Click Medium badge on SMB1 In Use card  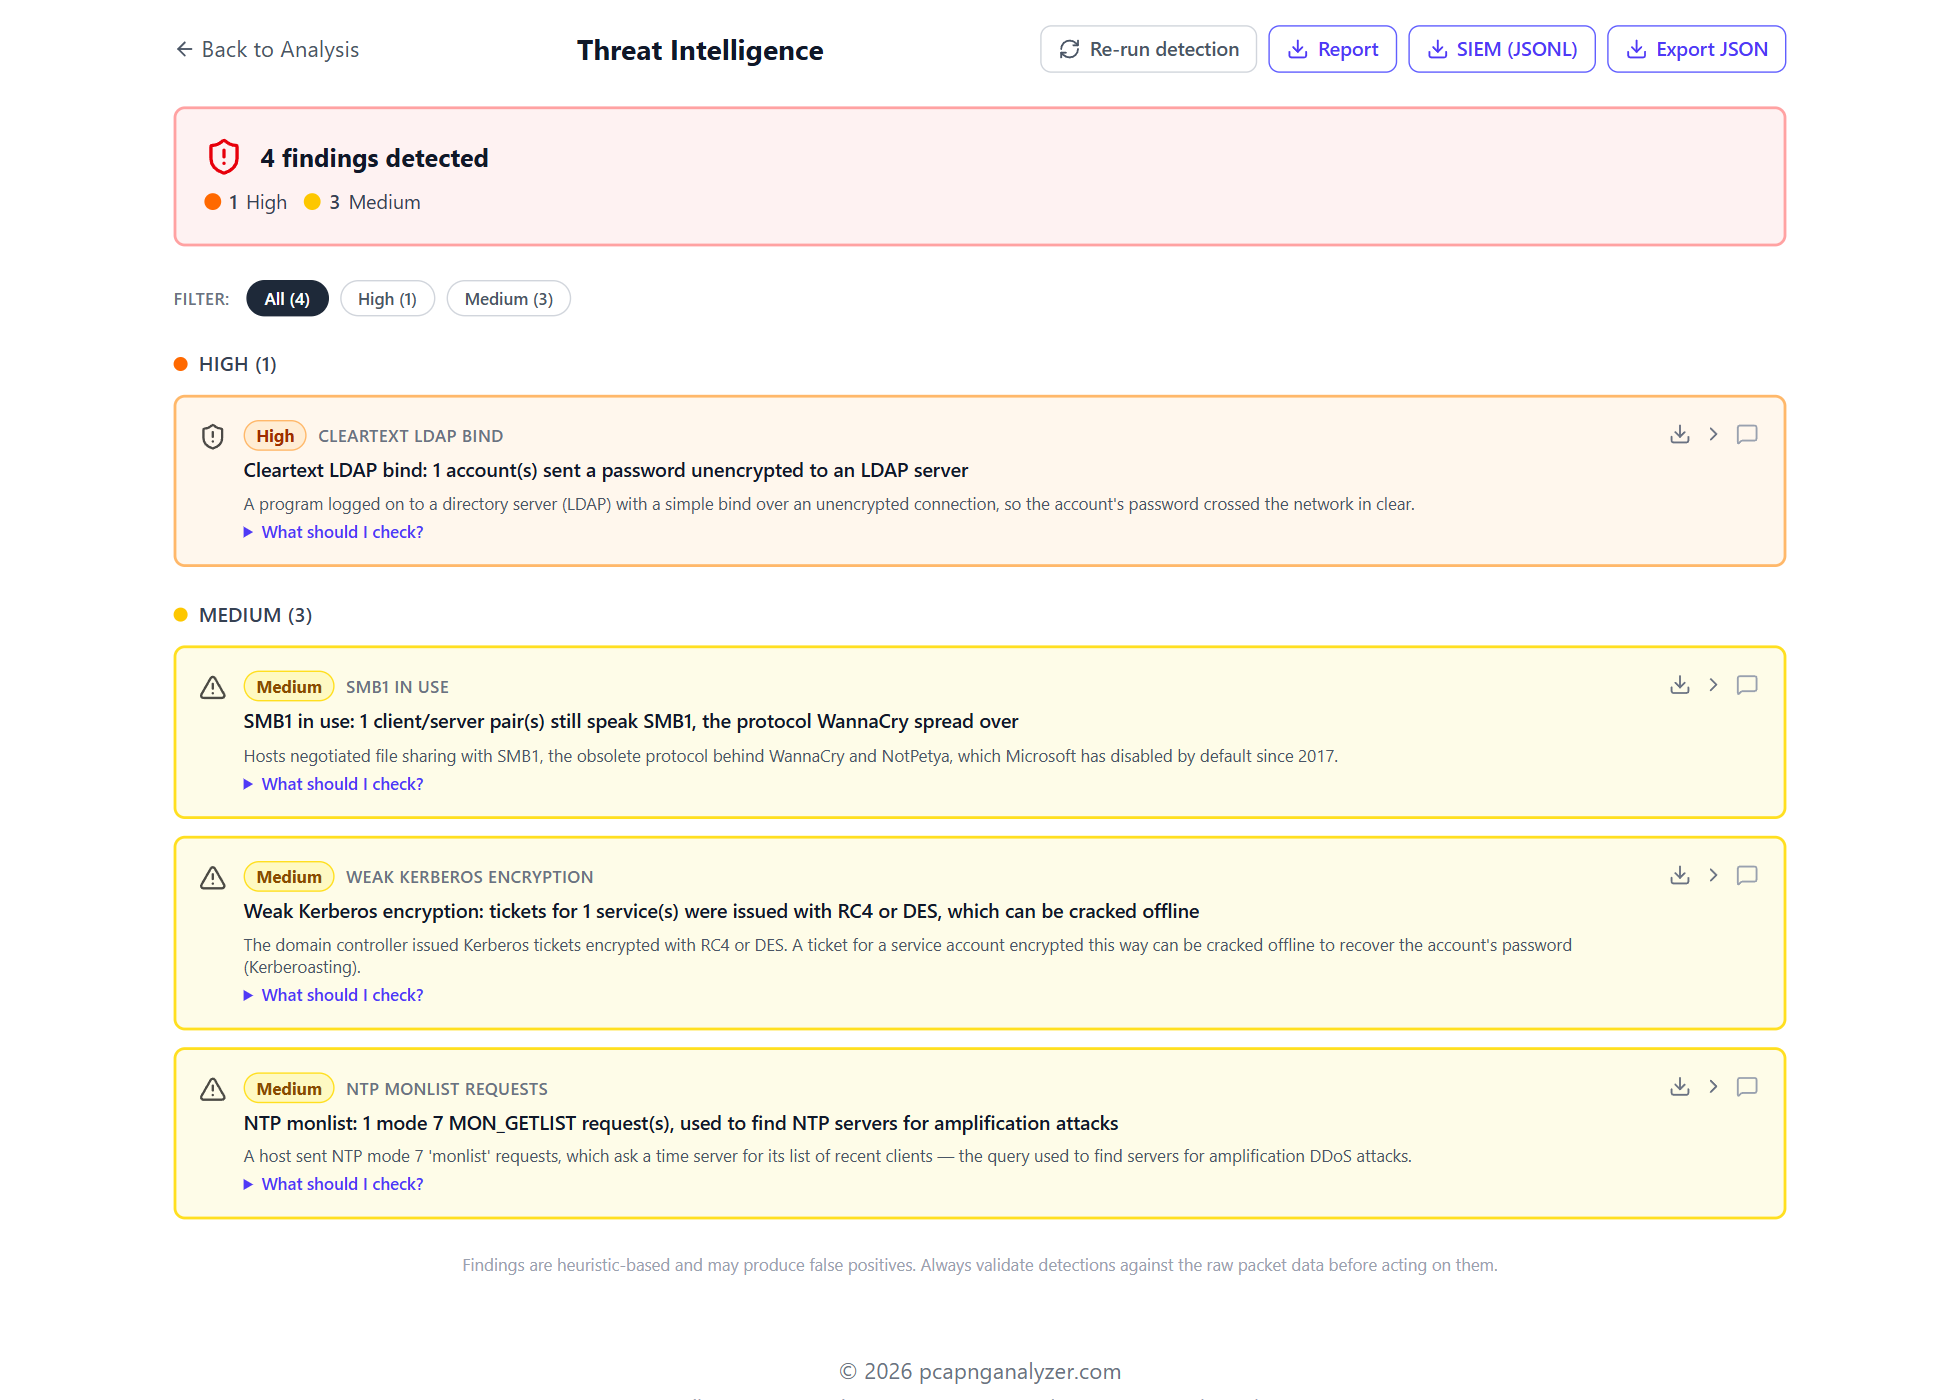pos(289,687)
